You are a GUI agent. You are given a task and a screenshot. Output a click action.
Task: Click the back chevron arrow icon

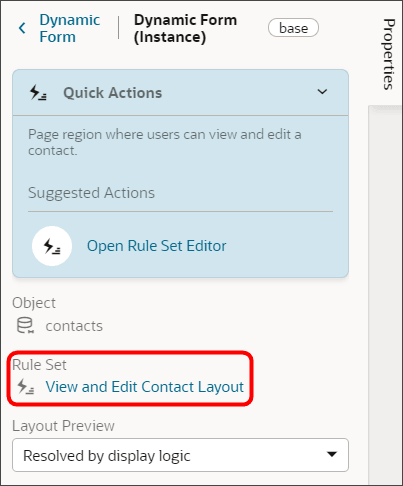(x=22, y=28)
